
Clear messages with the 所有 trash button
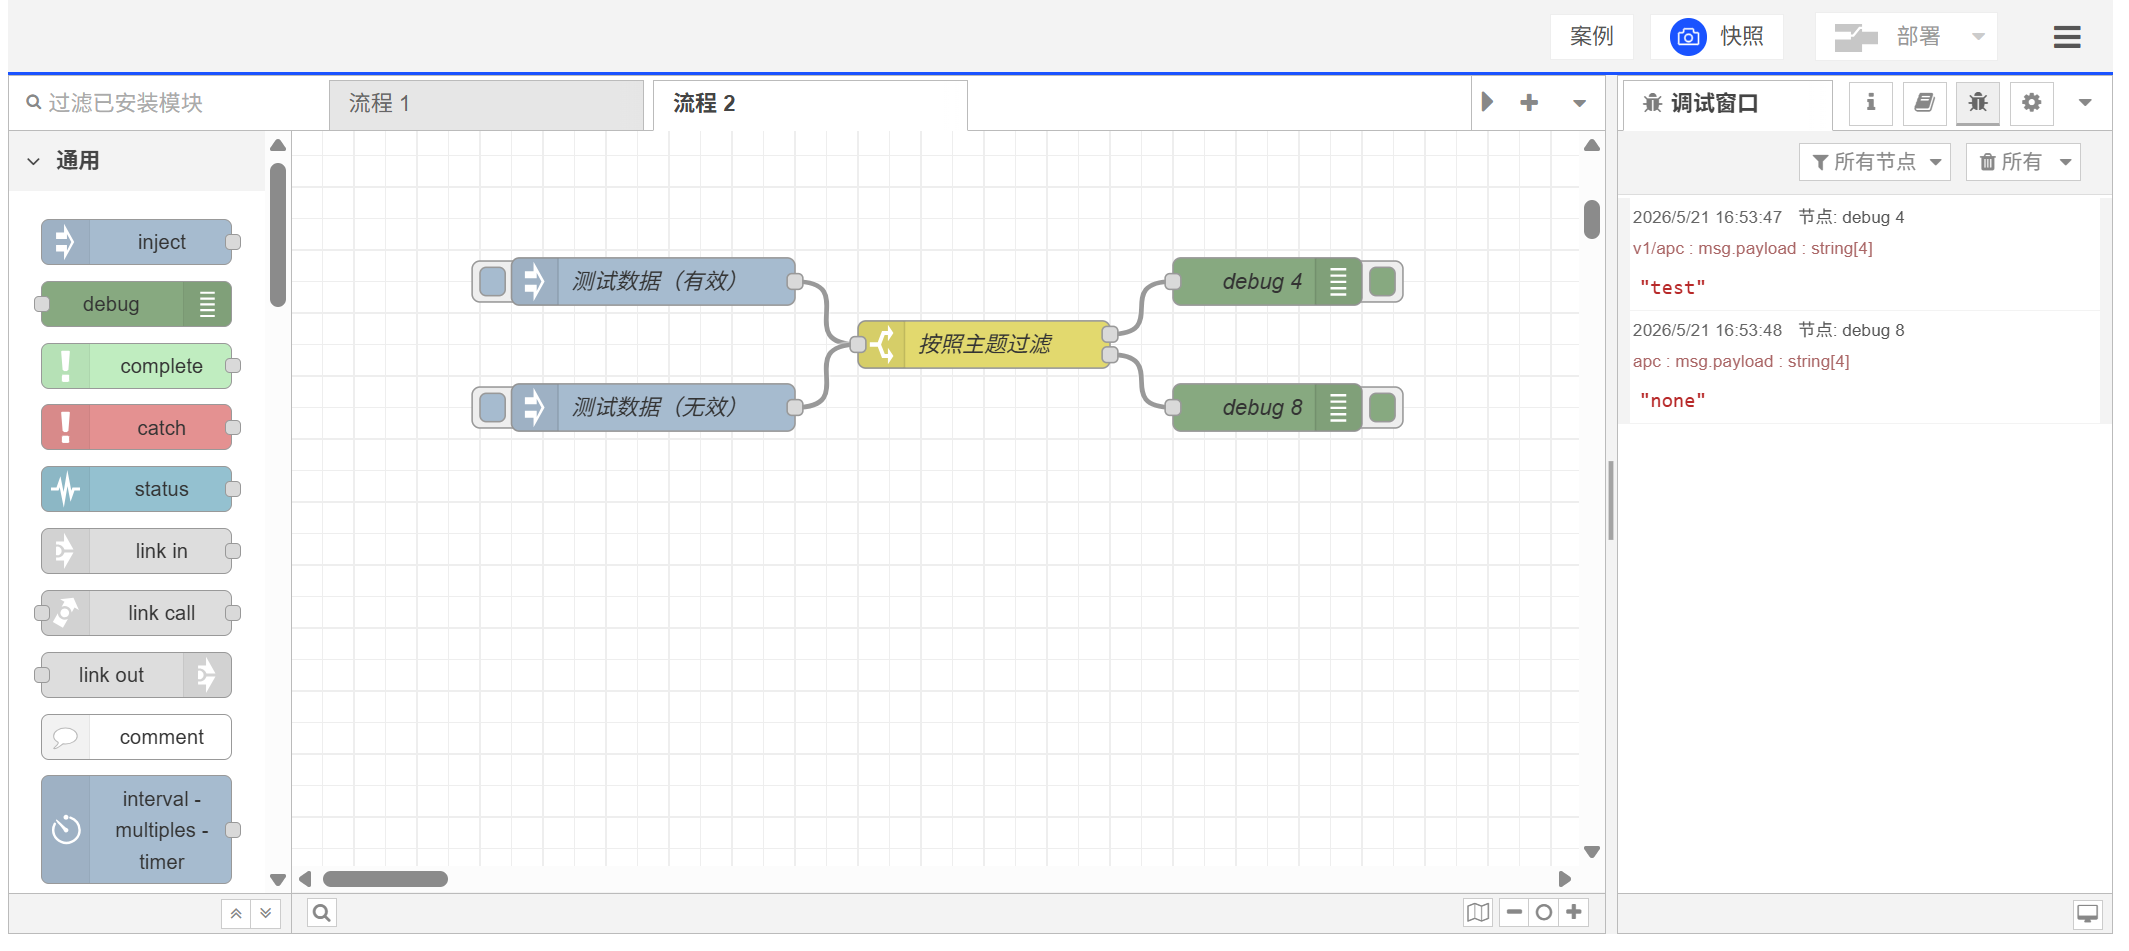point(2010,162)
